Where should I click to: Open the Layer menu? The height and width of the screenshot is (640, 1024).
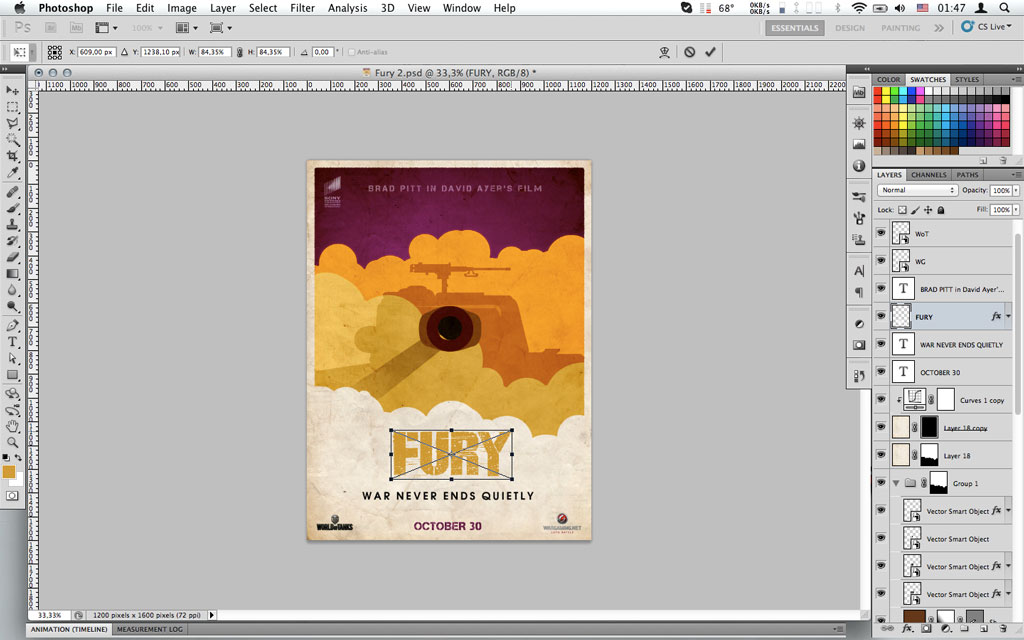223,8
